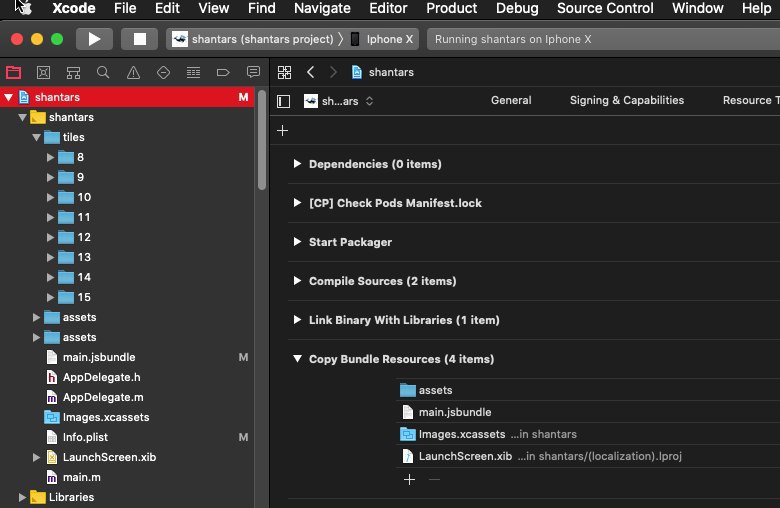Go back with the left chevron
This screenshot has height=508, width=780.
(x=310, y=72)
